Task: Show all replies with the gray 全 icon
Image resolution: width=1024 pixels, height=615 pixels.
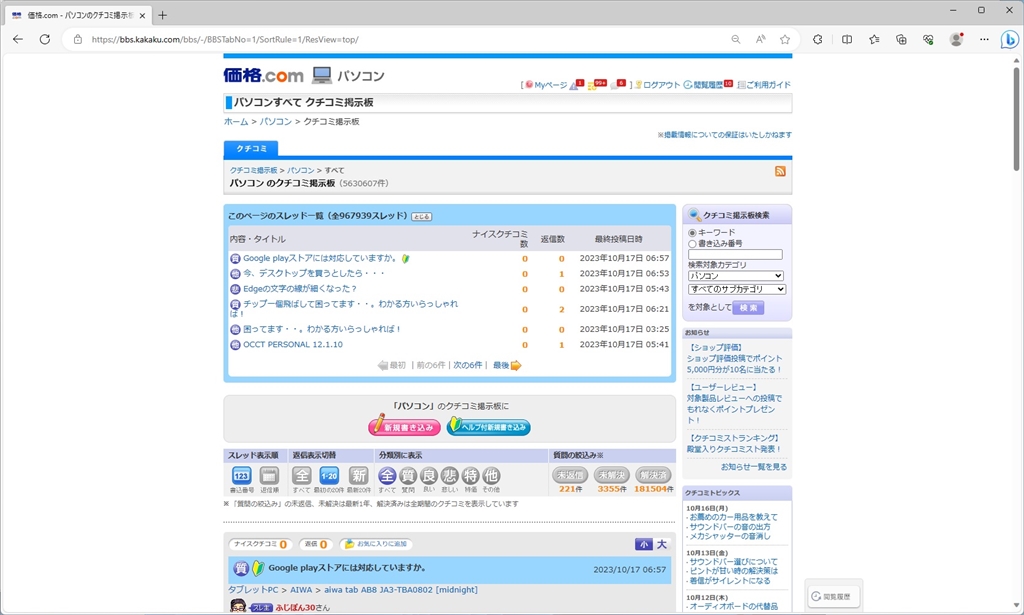Action: (x=301, y=476)
